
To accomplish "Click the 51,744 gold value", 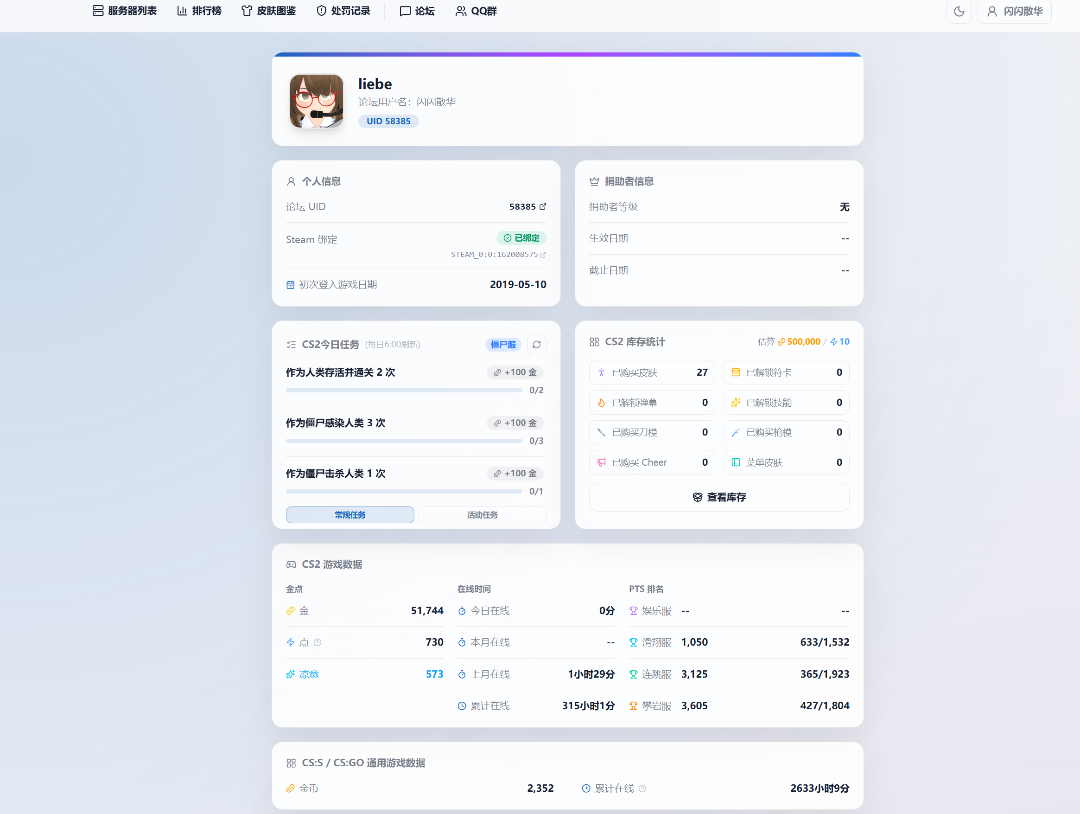I will (x=427, y=612).
